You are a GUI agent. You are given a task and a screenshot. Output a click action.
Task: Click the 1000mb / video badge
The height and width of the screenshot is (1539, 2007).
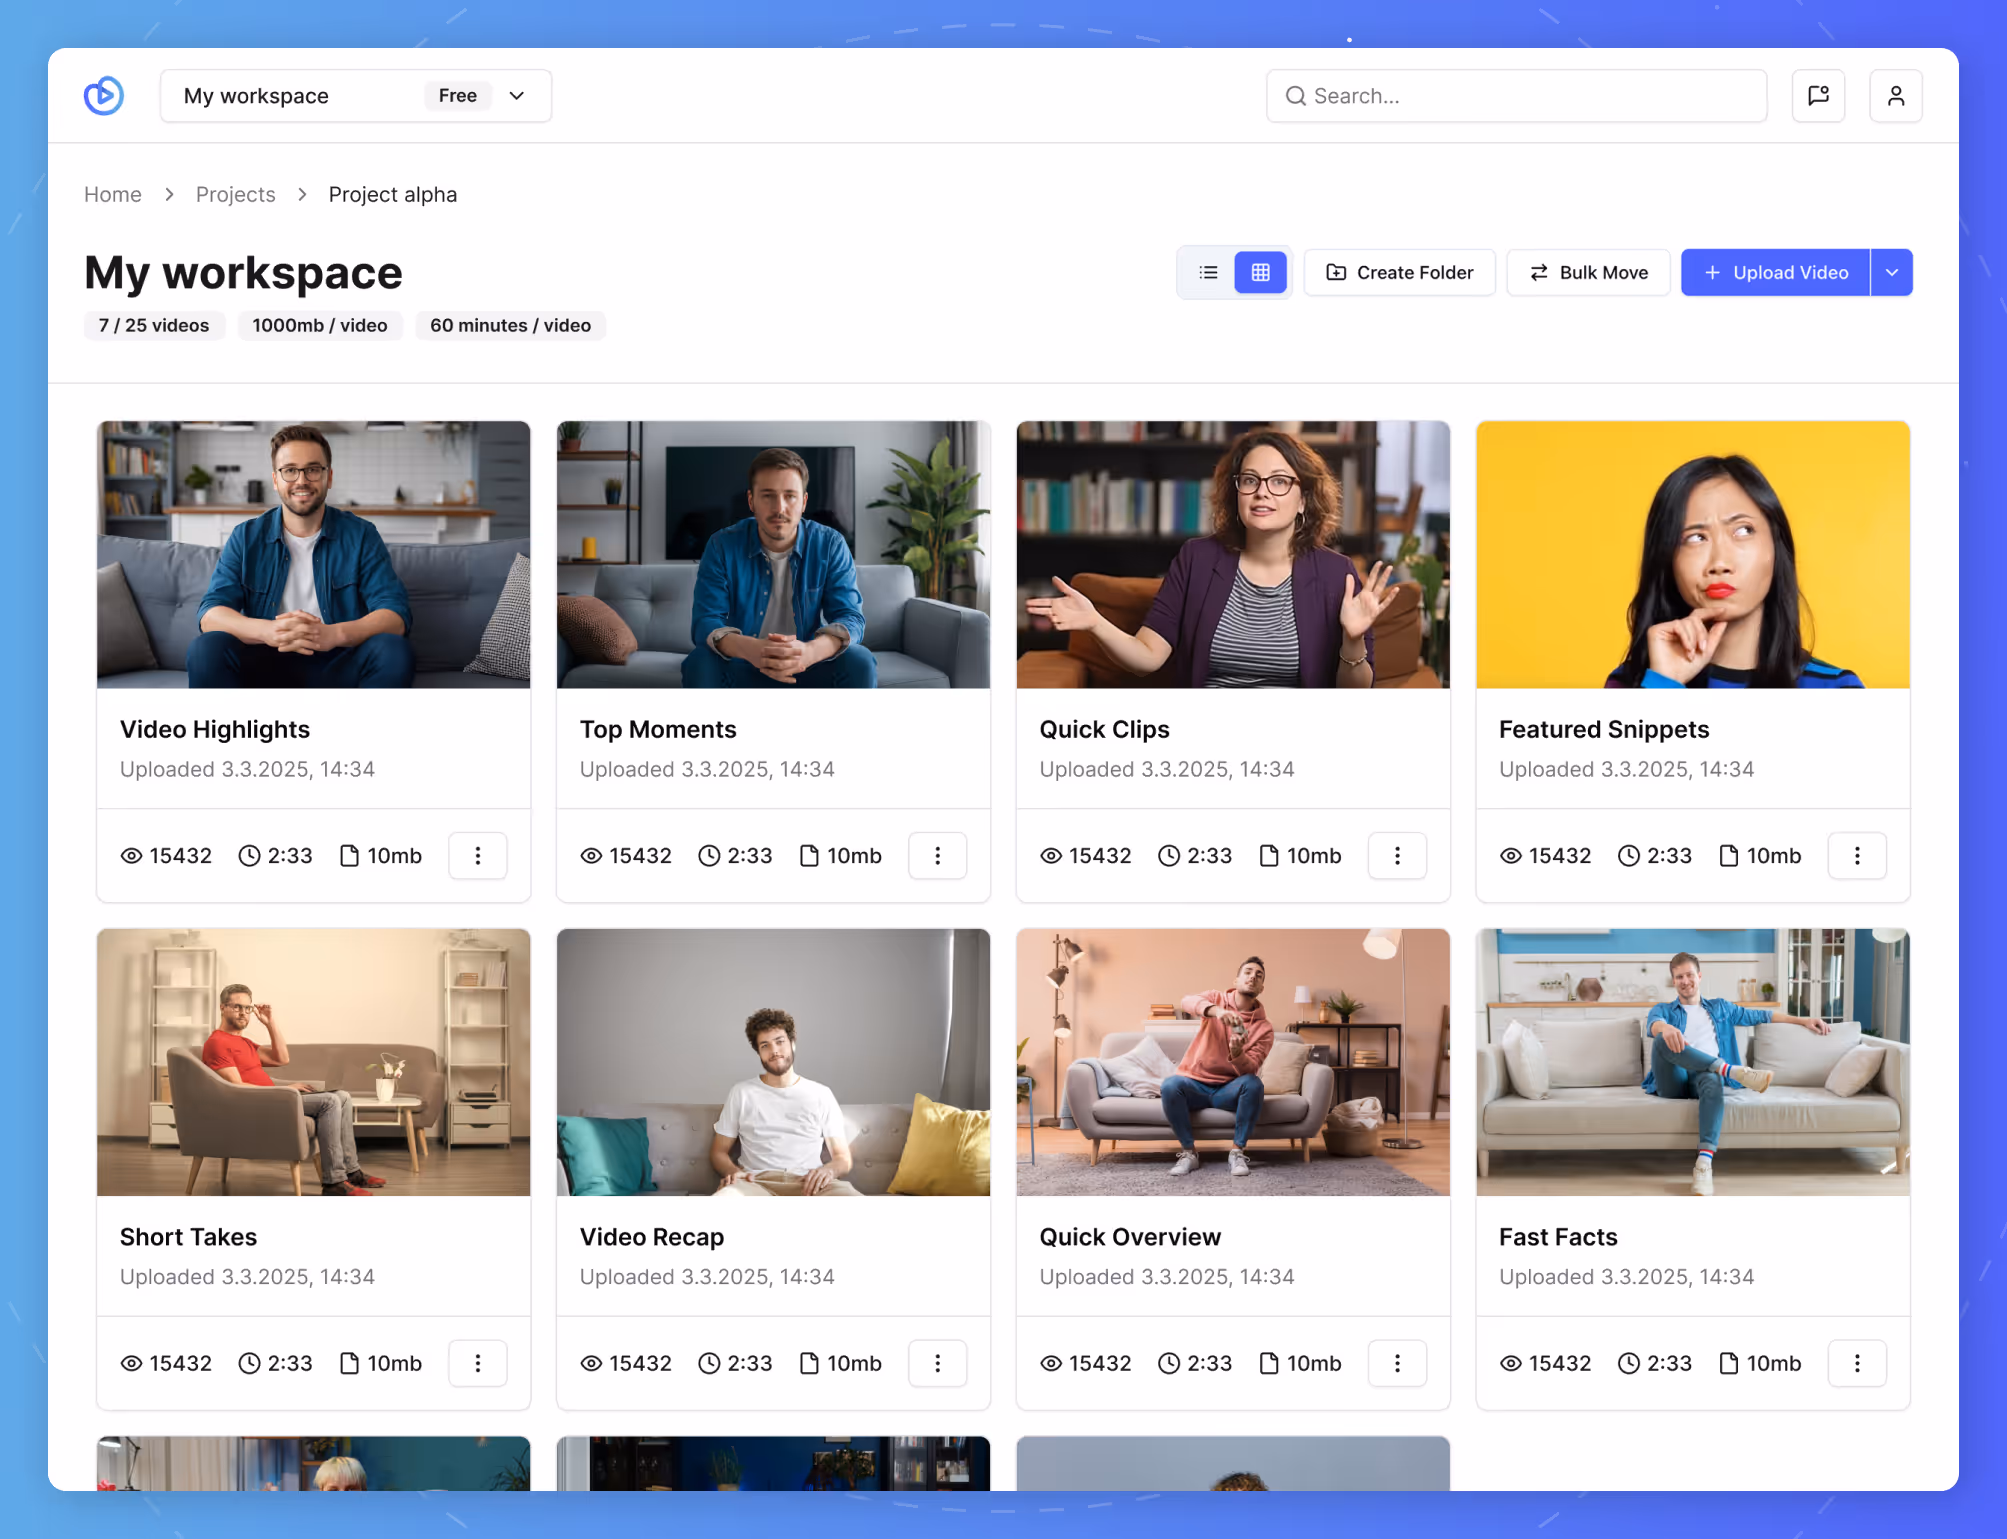pos(320,325)
